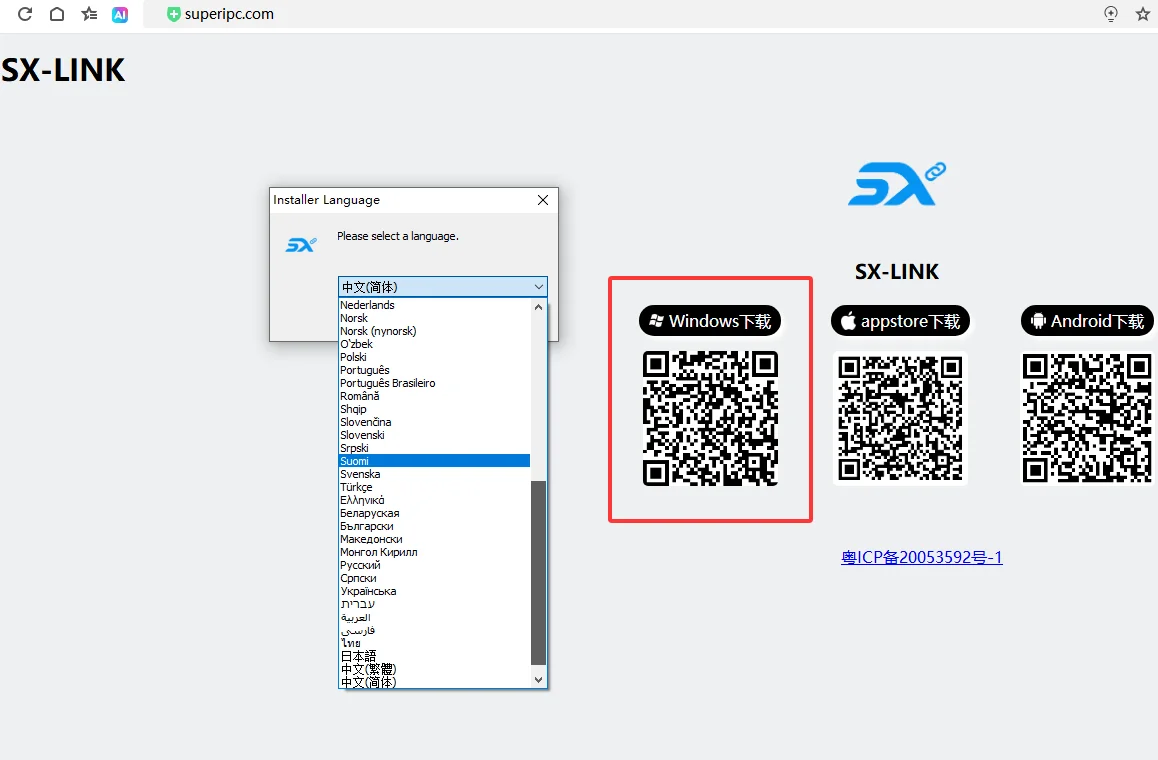Image resolution: width=1158 pixels, height=760 pixels.
Task: Open the AI assistant icon in toolbar
Action: click(120, 14)
